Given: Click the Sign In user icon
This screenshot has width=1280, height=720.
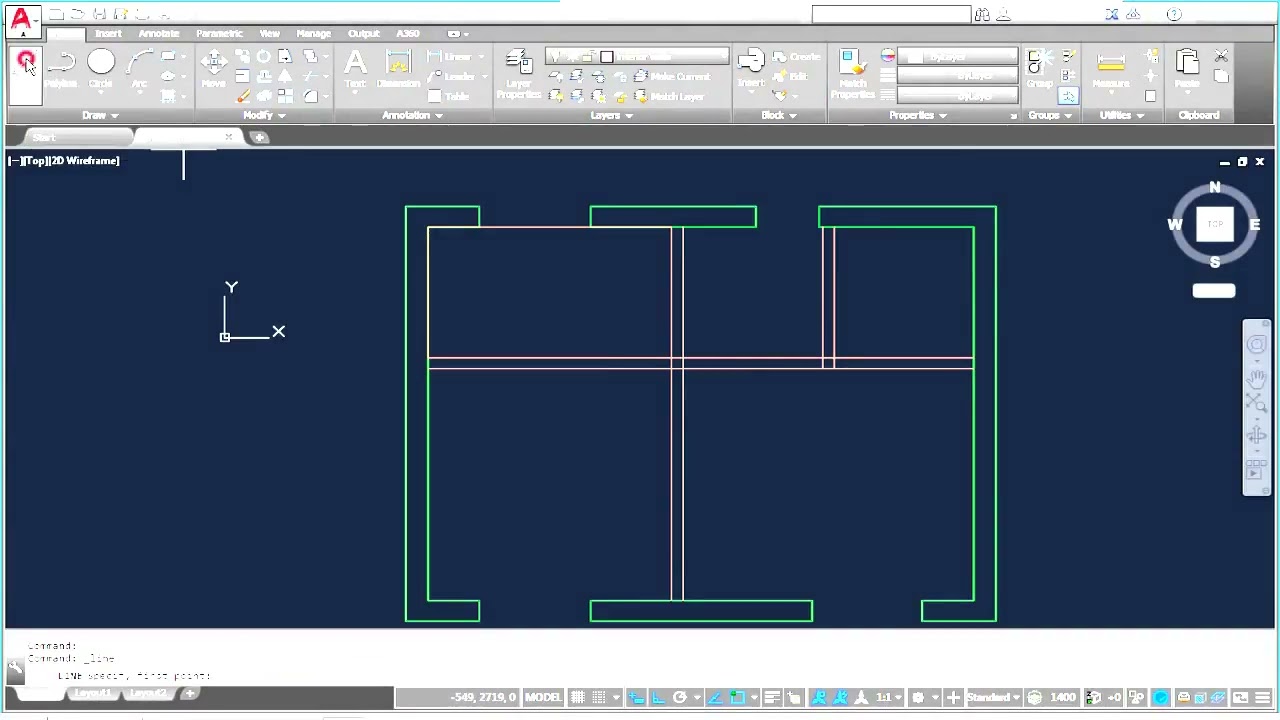Looking at the screenshot, I should coord(1004,14).
